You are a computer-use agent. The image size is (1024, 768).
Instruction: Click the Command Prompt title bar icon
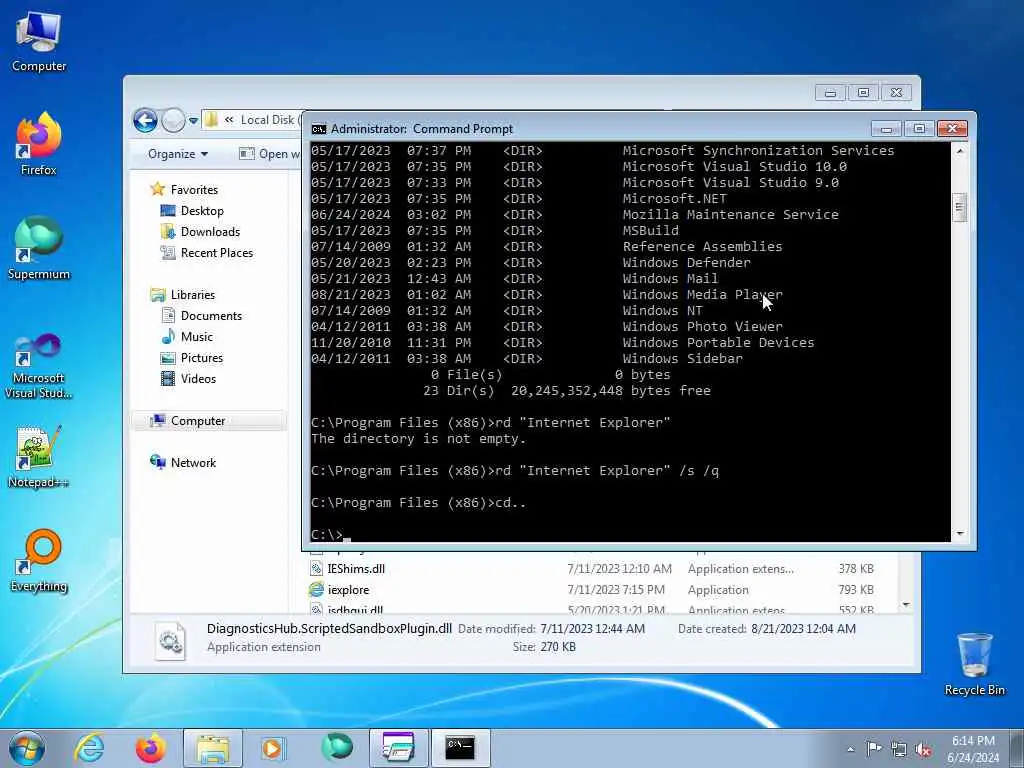(x=319, y=129)
